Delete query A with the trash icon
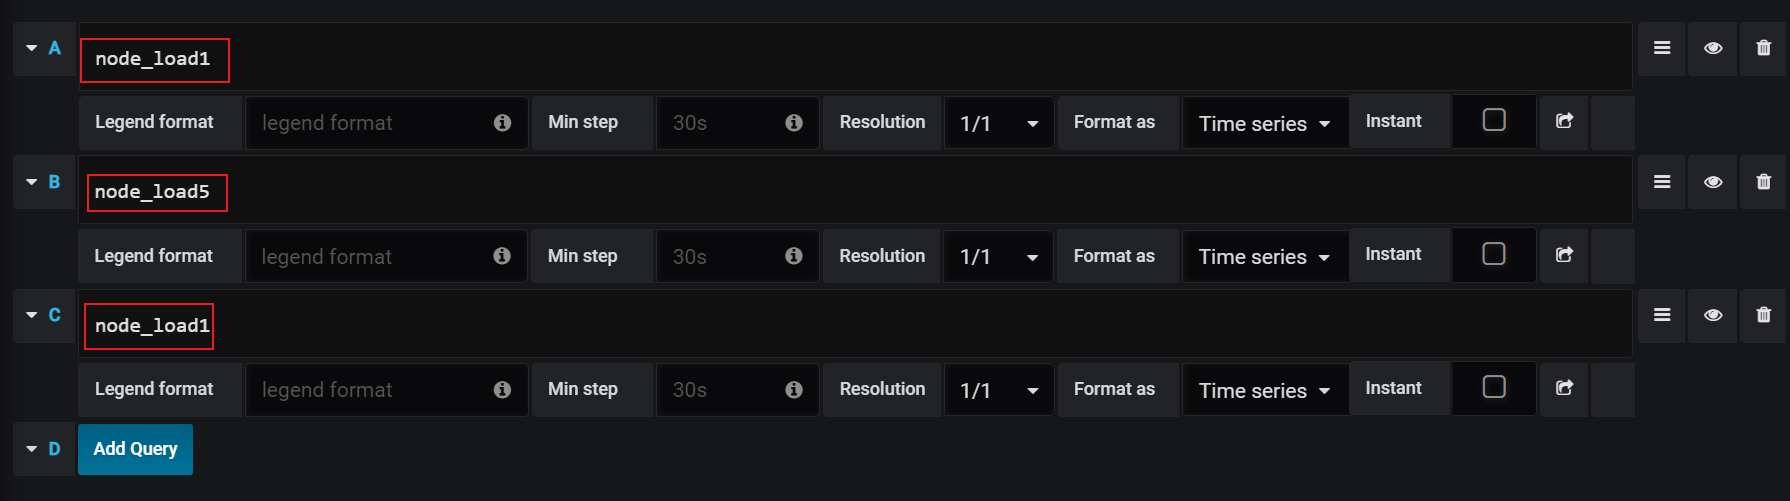 1764,48
